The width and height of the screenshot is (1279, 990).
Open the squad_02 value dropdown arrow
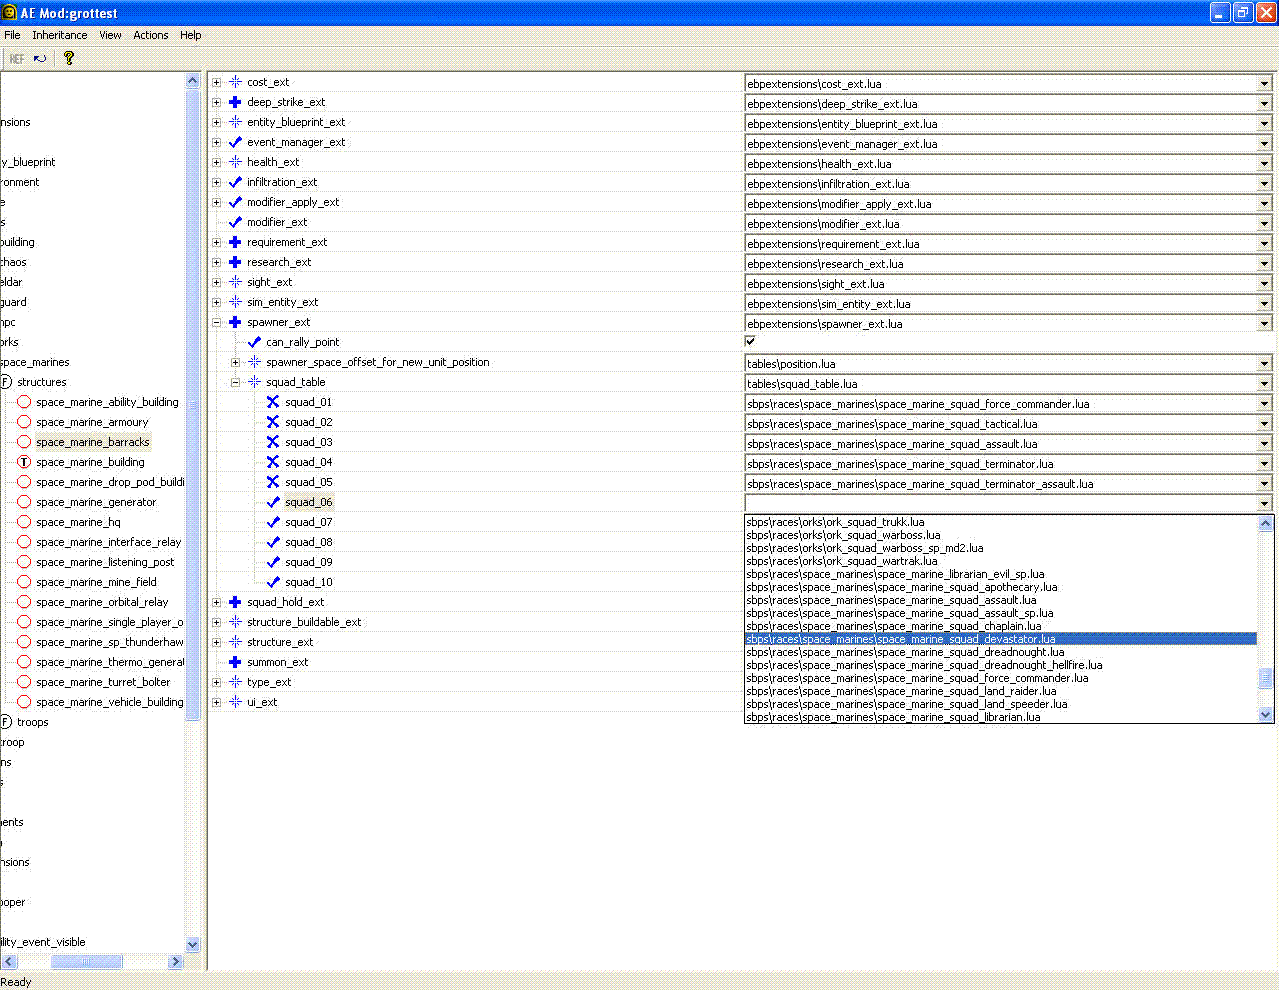point(1264,424)
